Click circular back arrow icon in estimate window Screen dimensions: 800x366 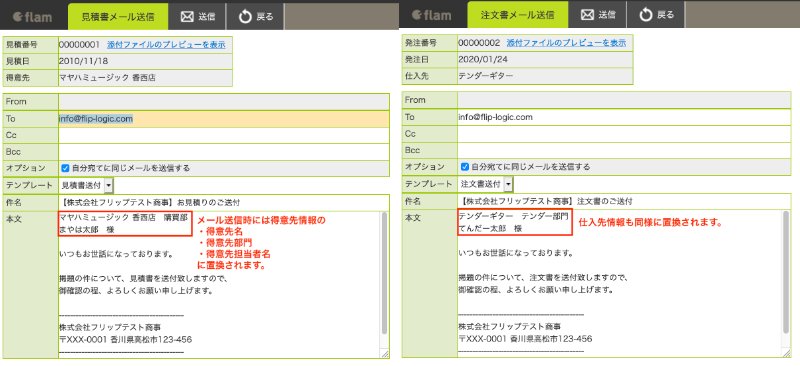[245, 17]
